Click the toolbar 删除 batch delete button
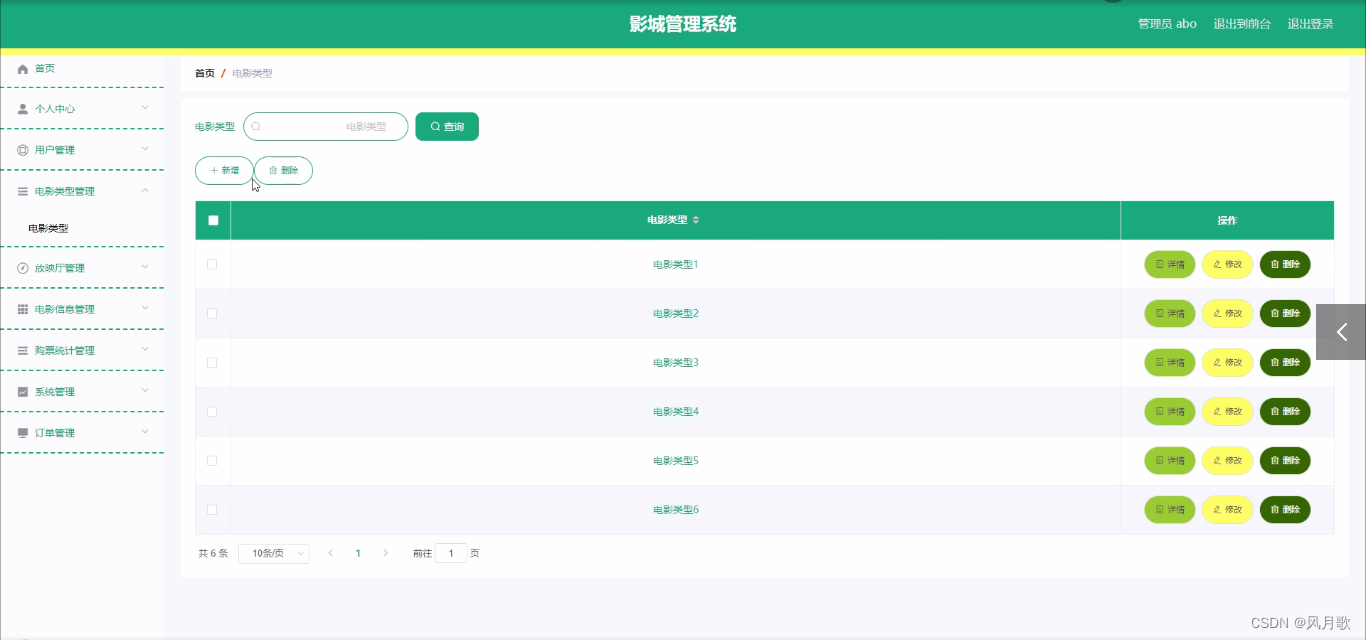The width and height of the screenshot is (1366, 640). click(x=283, y=171)
